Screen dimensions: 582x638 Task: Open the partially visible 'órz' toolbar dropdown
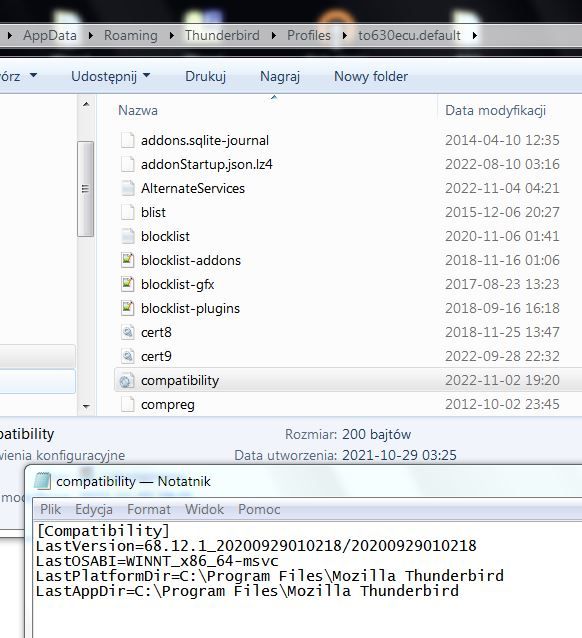[x=18, y=76]
